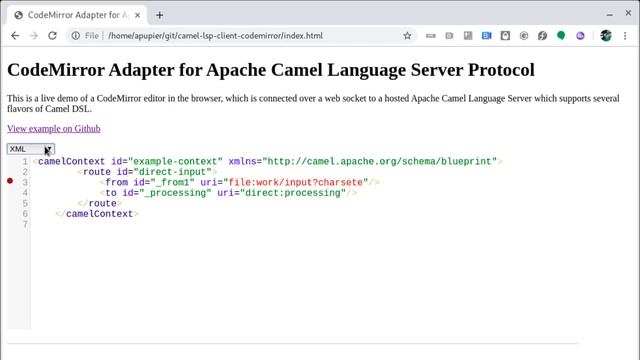The image size is (640, 360).
Task: Click the browser forward arrow
Action: click(34, 36)
